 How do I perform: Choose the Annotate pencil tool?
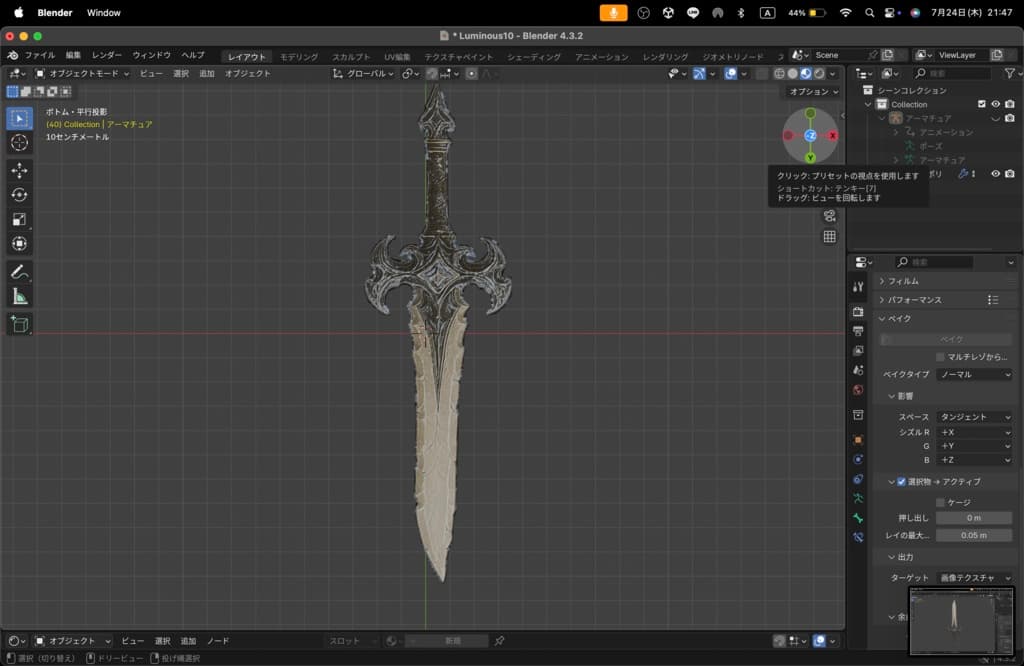click(19, 272)
